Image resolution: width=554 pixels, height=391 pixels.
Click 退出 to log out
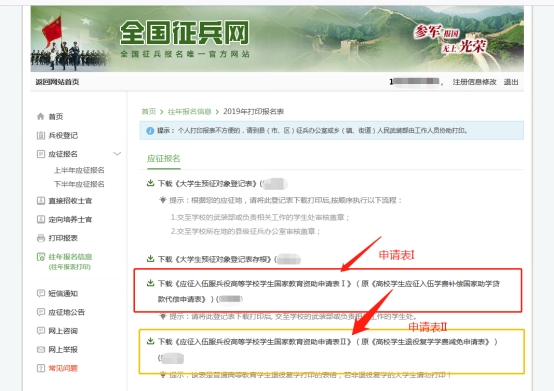click(x=511, y=82)
